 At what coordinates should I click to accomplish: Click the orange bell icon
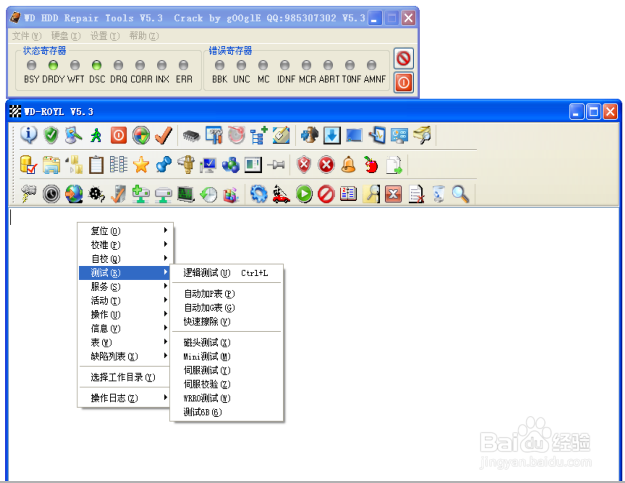click(x=348, y=165)
